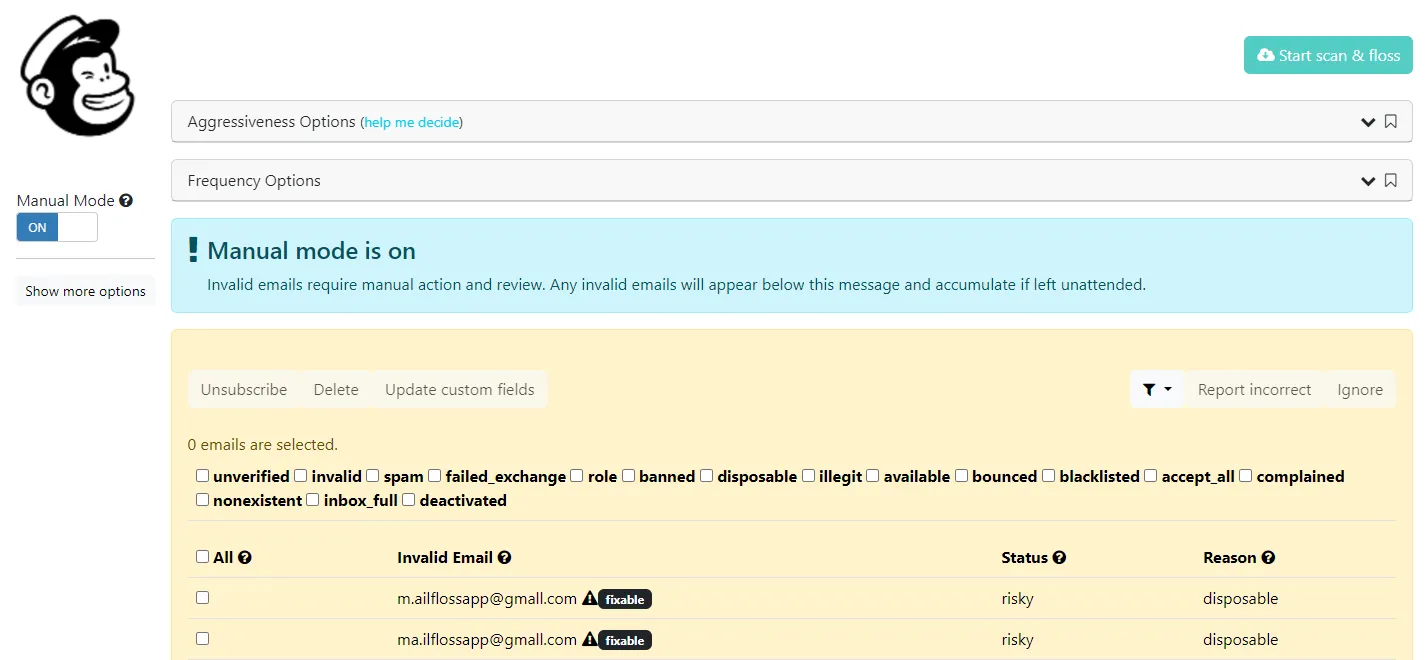
Task: Click Delete action in toolbar
Action: point(336,390)
